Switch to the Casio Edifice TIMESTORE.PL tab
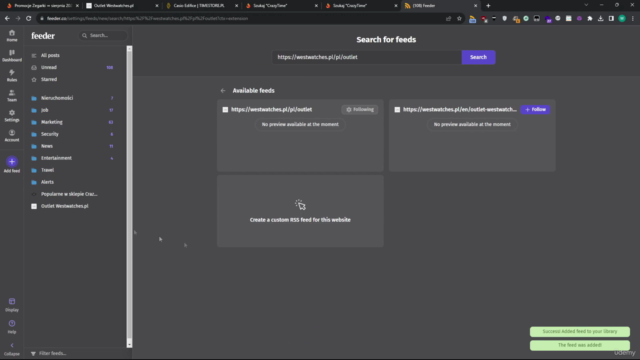The width and height of the screenshot is (640, 360). 201,6
